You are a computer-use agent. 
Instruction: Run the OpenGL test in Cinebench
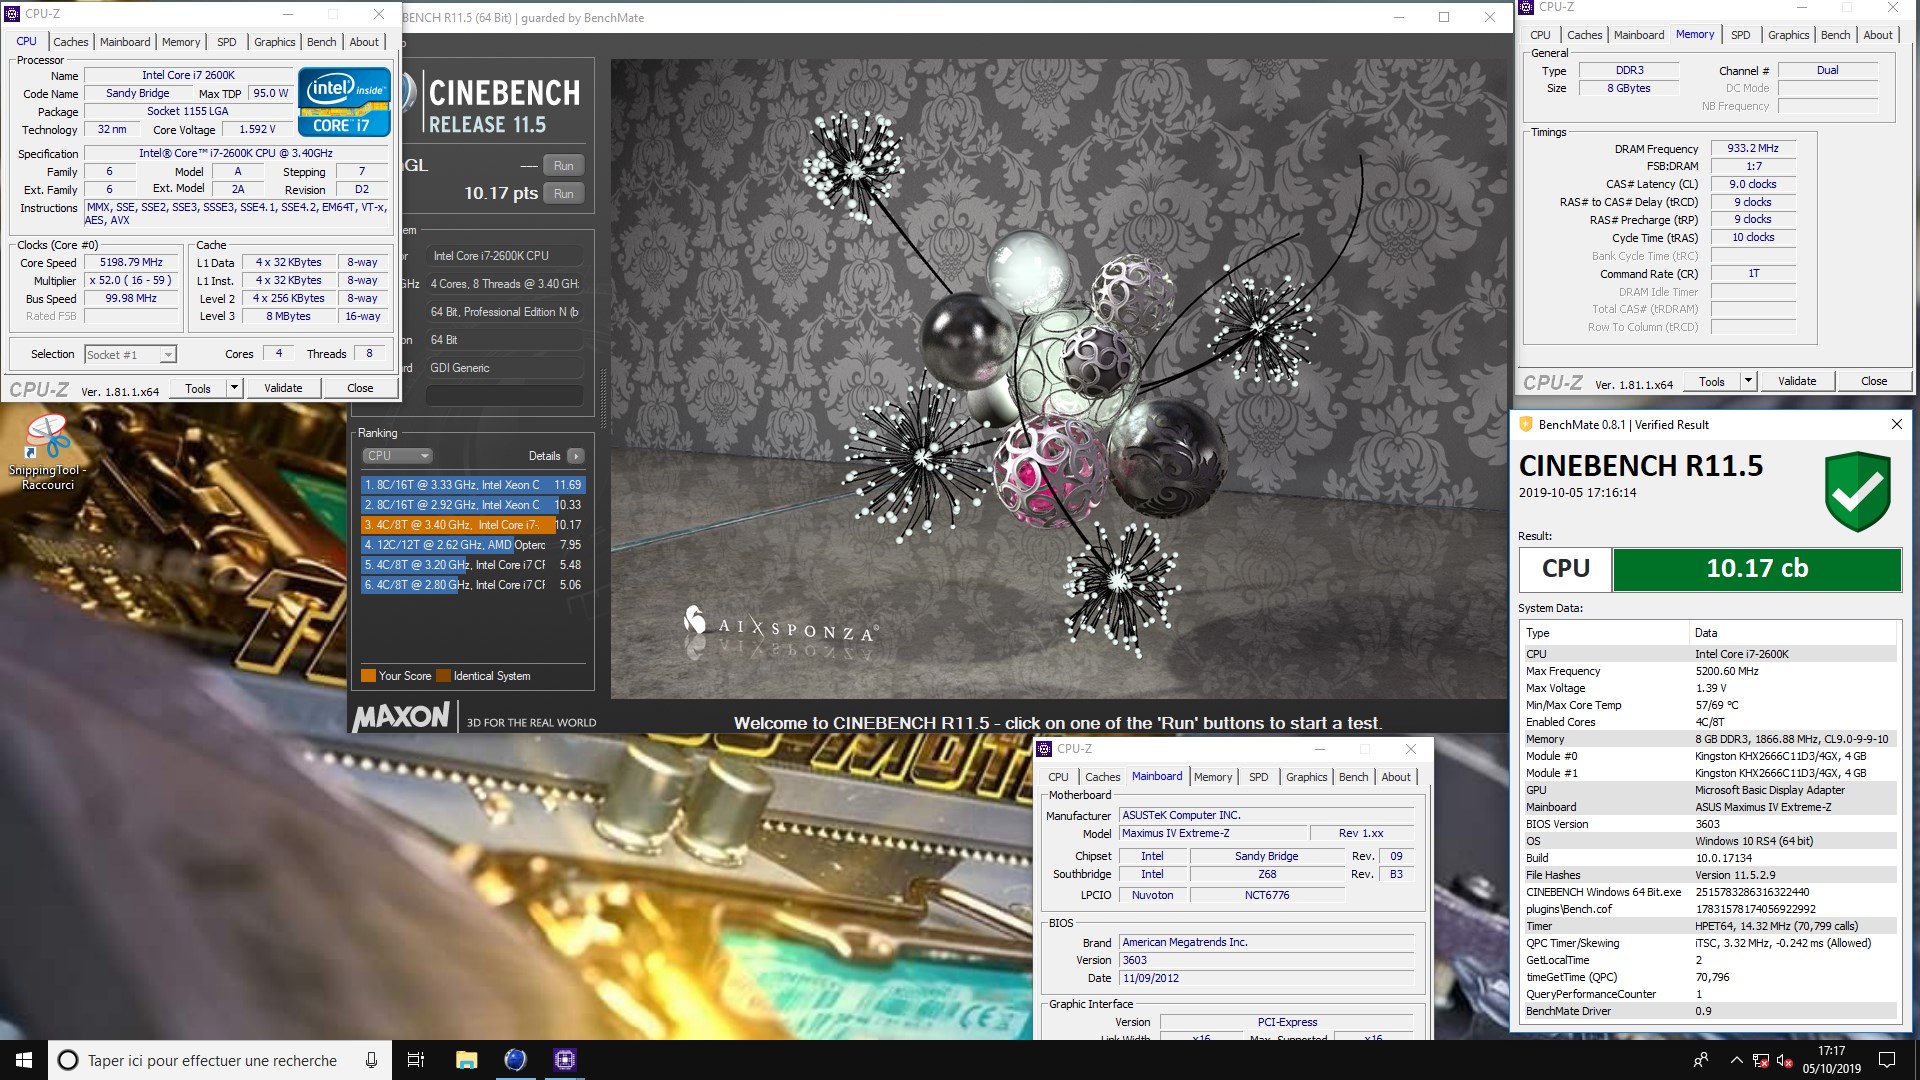click(x=564, y=166)
